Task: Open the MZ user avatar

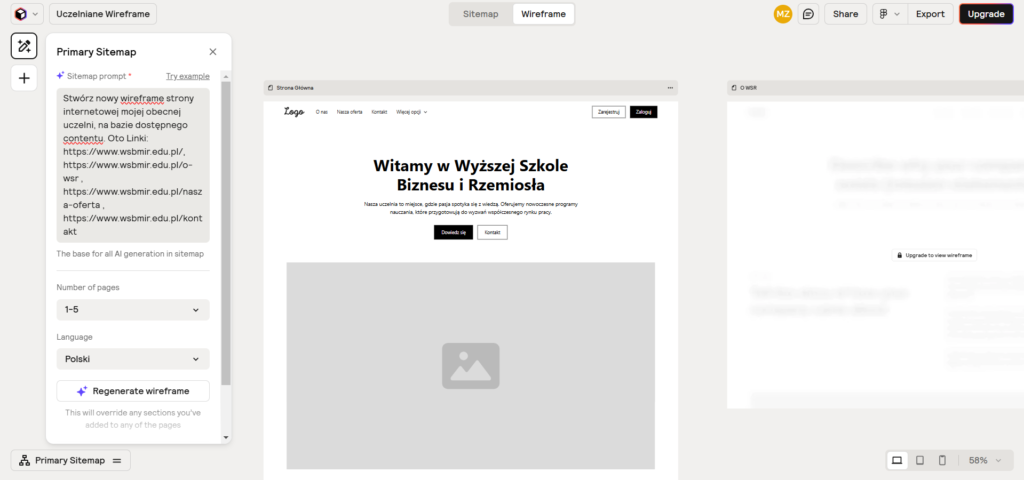Action: coord(782,14)
